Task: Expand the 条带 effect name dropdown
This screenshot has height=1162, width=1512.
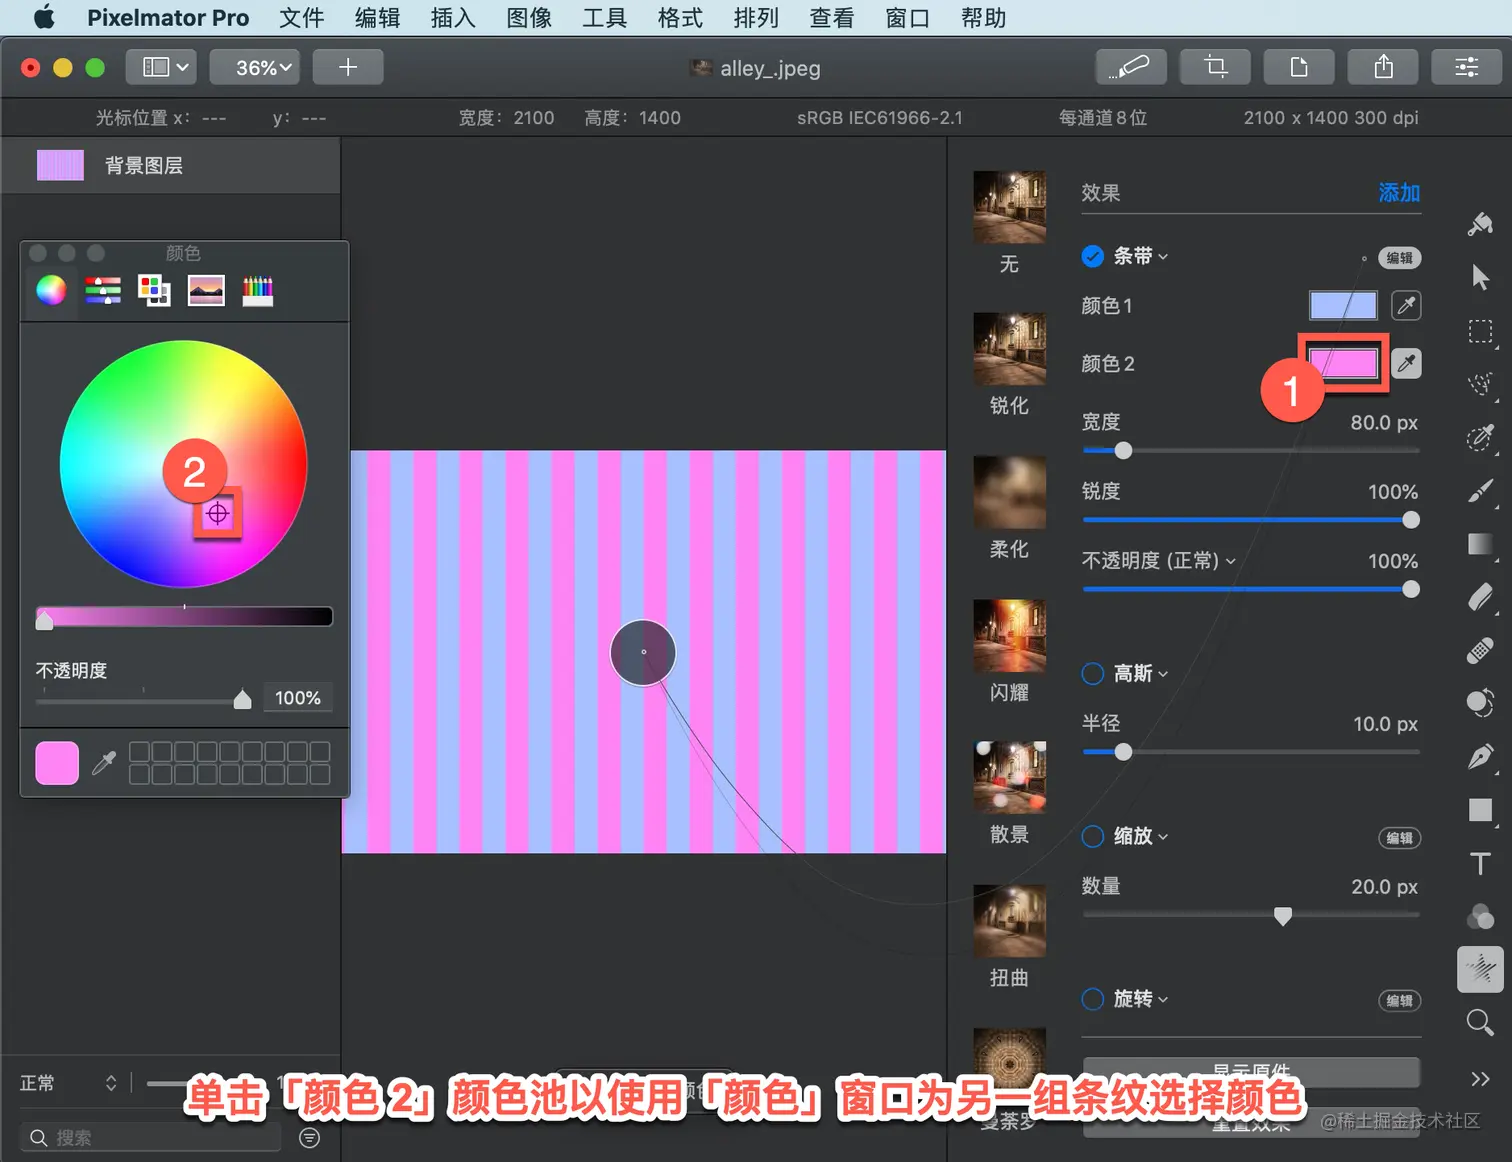Action: [1141, 256]
